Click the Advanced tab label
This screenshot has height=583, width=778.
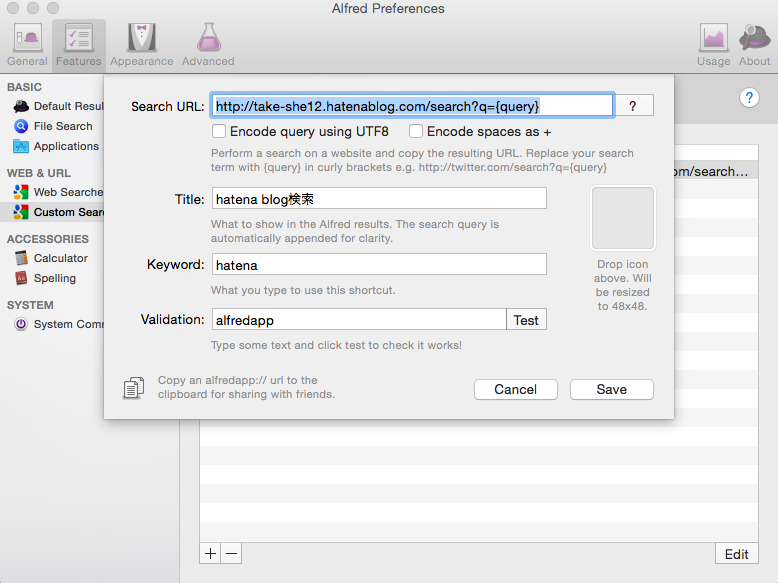[x=208, y=61]
